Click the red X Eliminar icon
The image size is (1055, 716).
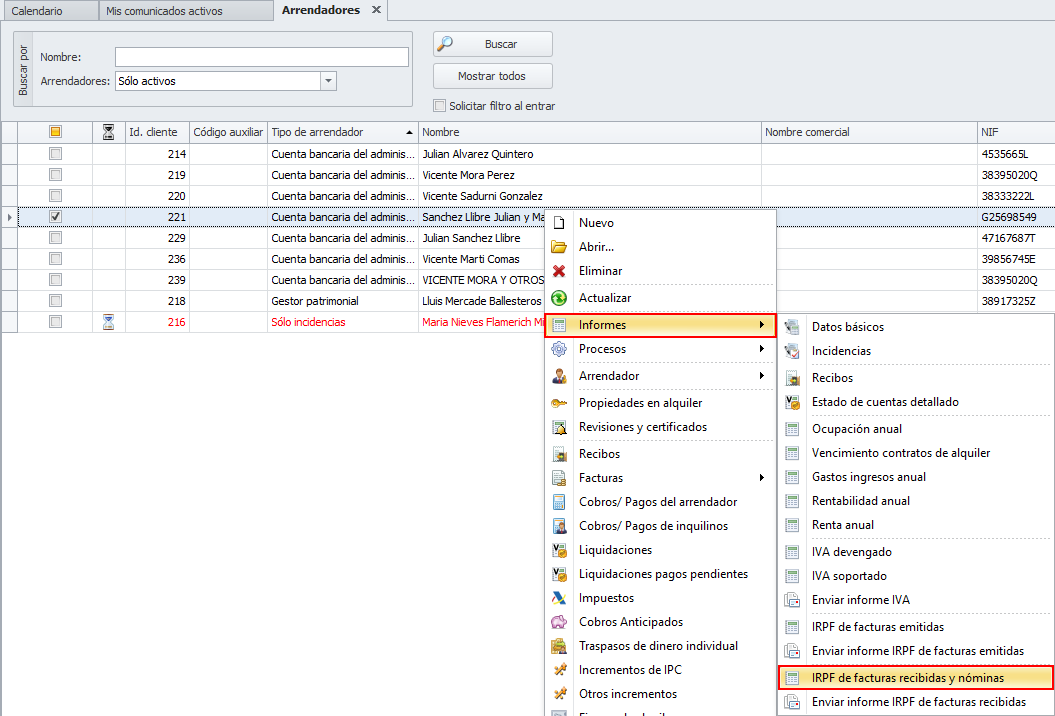[x=559, y=271]
